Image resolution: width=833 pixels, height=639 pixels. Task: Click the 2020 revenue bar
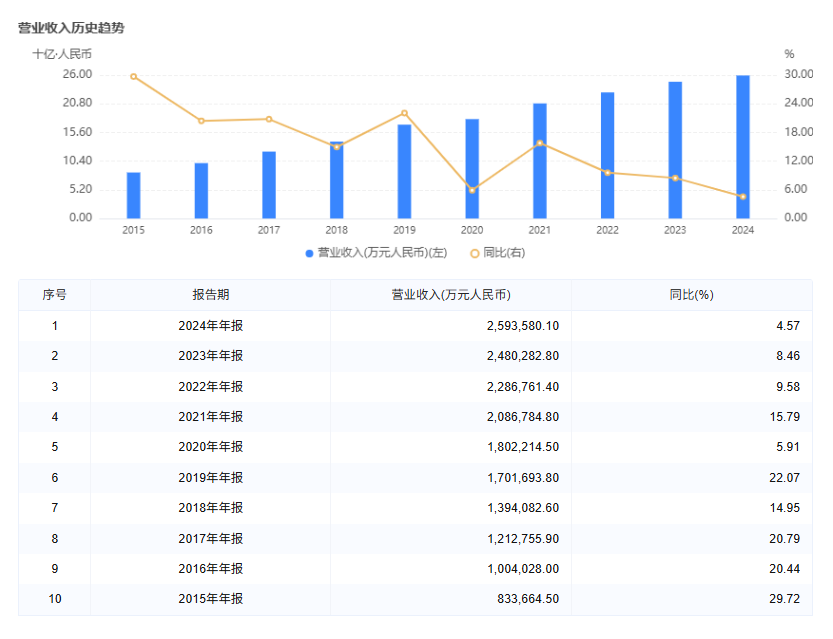click(472, 168)
